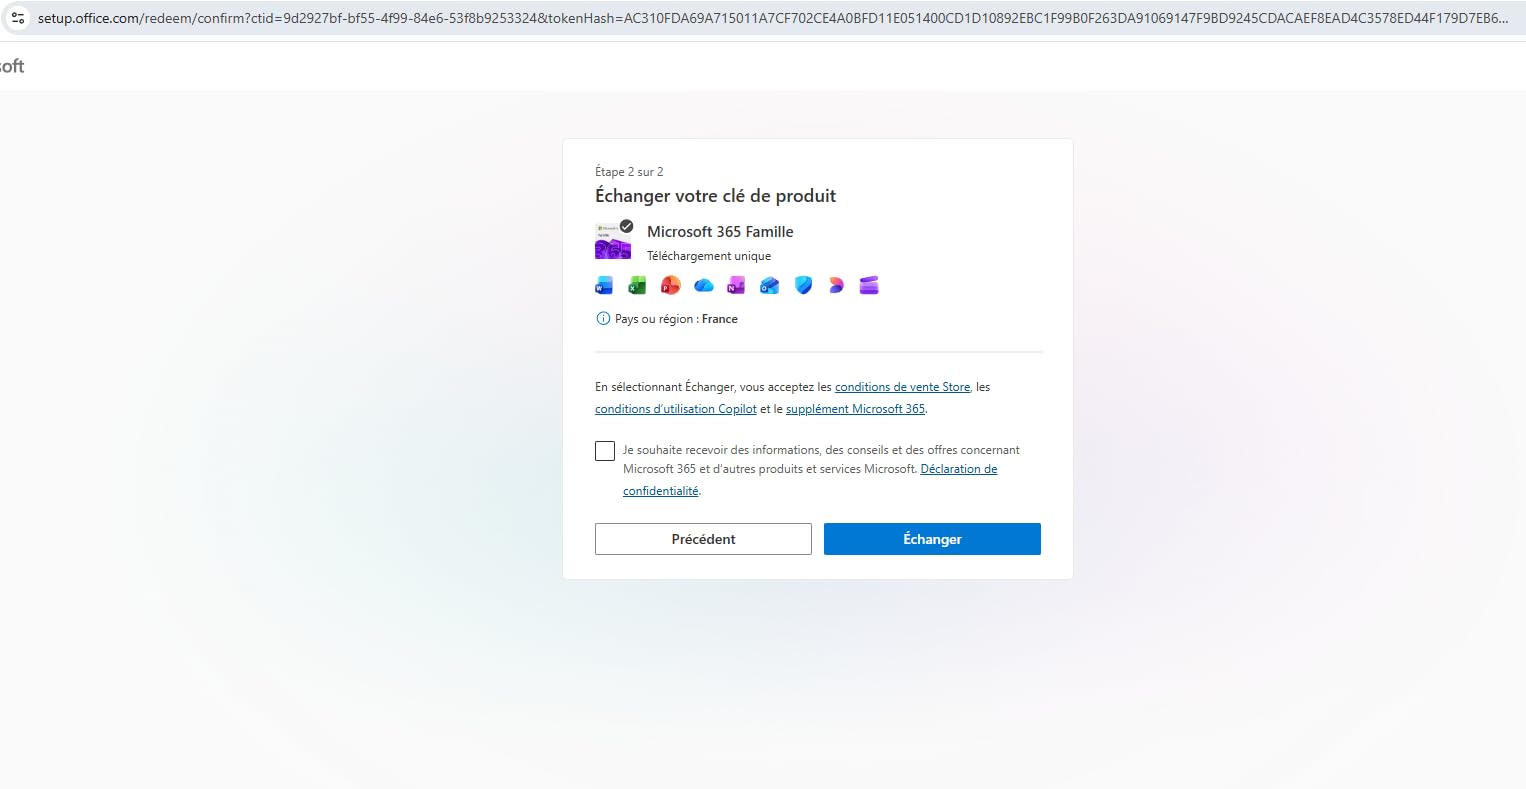Go back with the Précédent button

pos(703,539)
